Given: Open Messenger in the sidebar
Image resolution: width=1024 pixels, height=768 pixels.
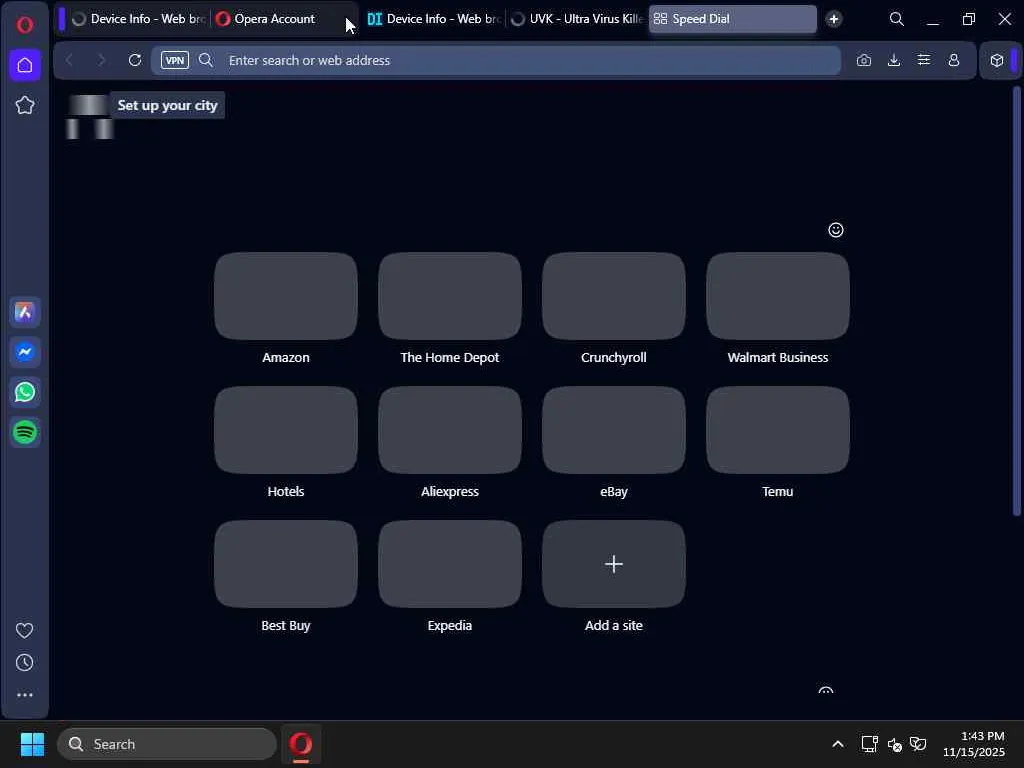Looking at the screenshot, I should [25, 352].
